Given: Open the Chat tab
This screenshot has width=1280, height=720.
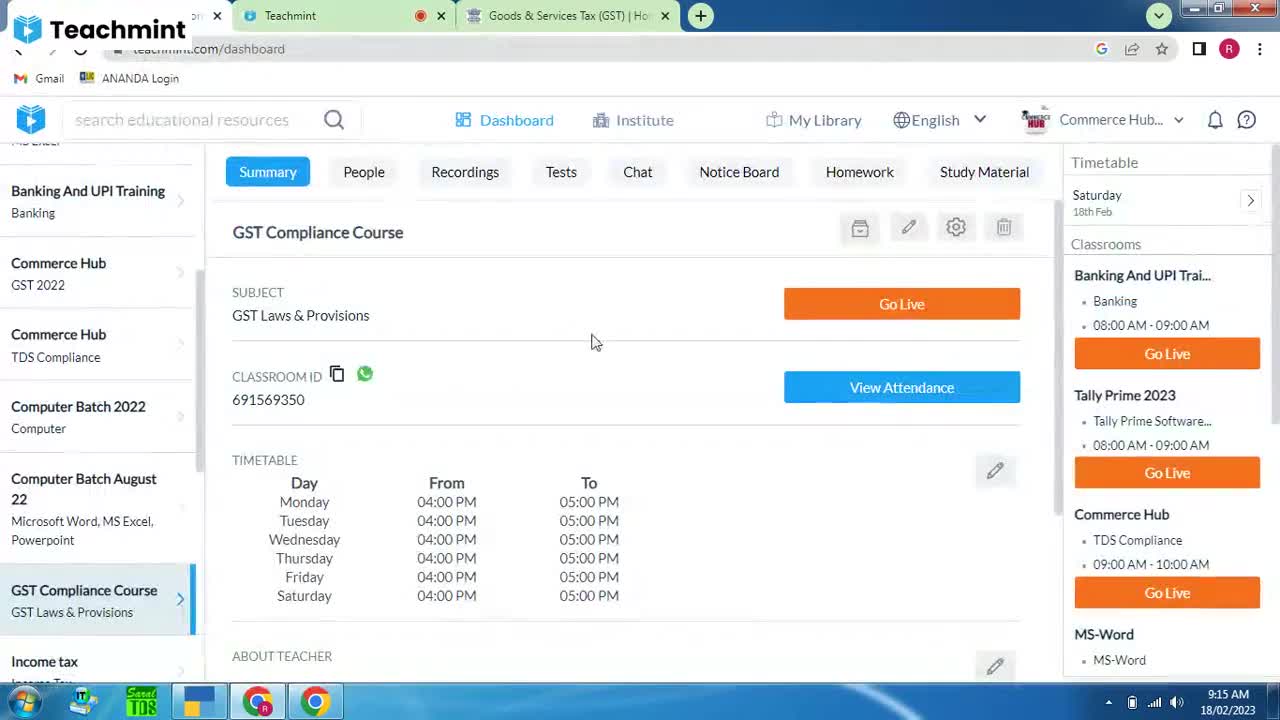Looking at the screenshot, I should pos(638,172).
